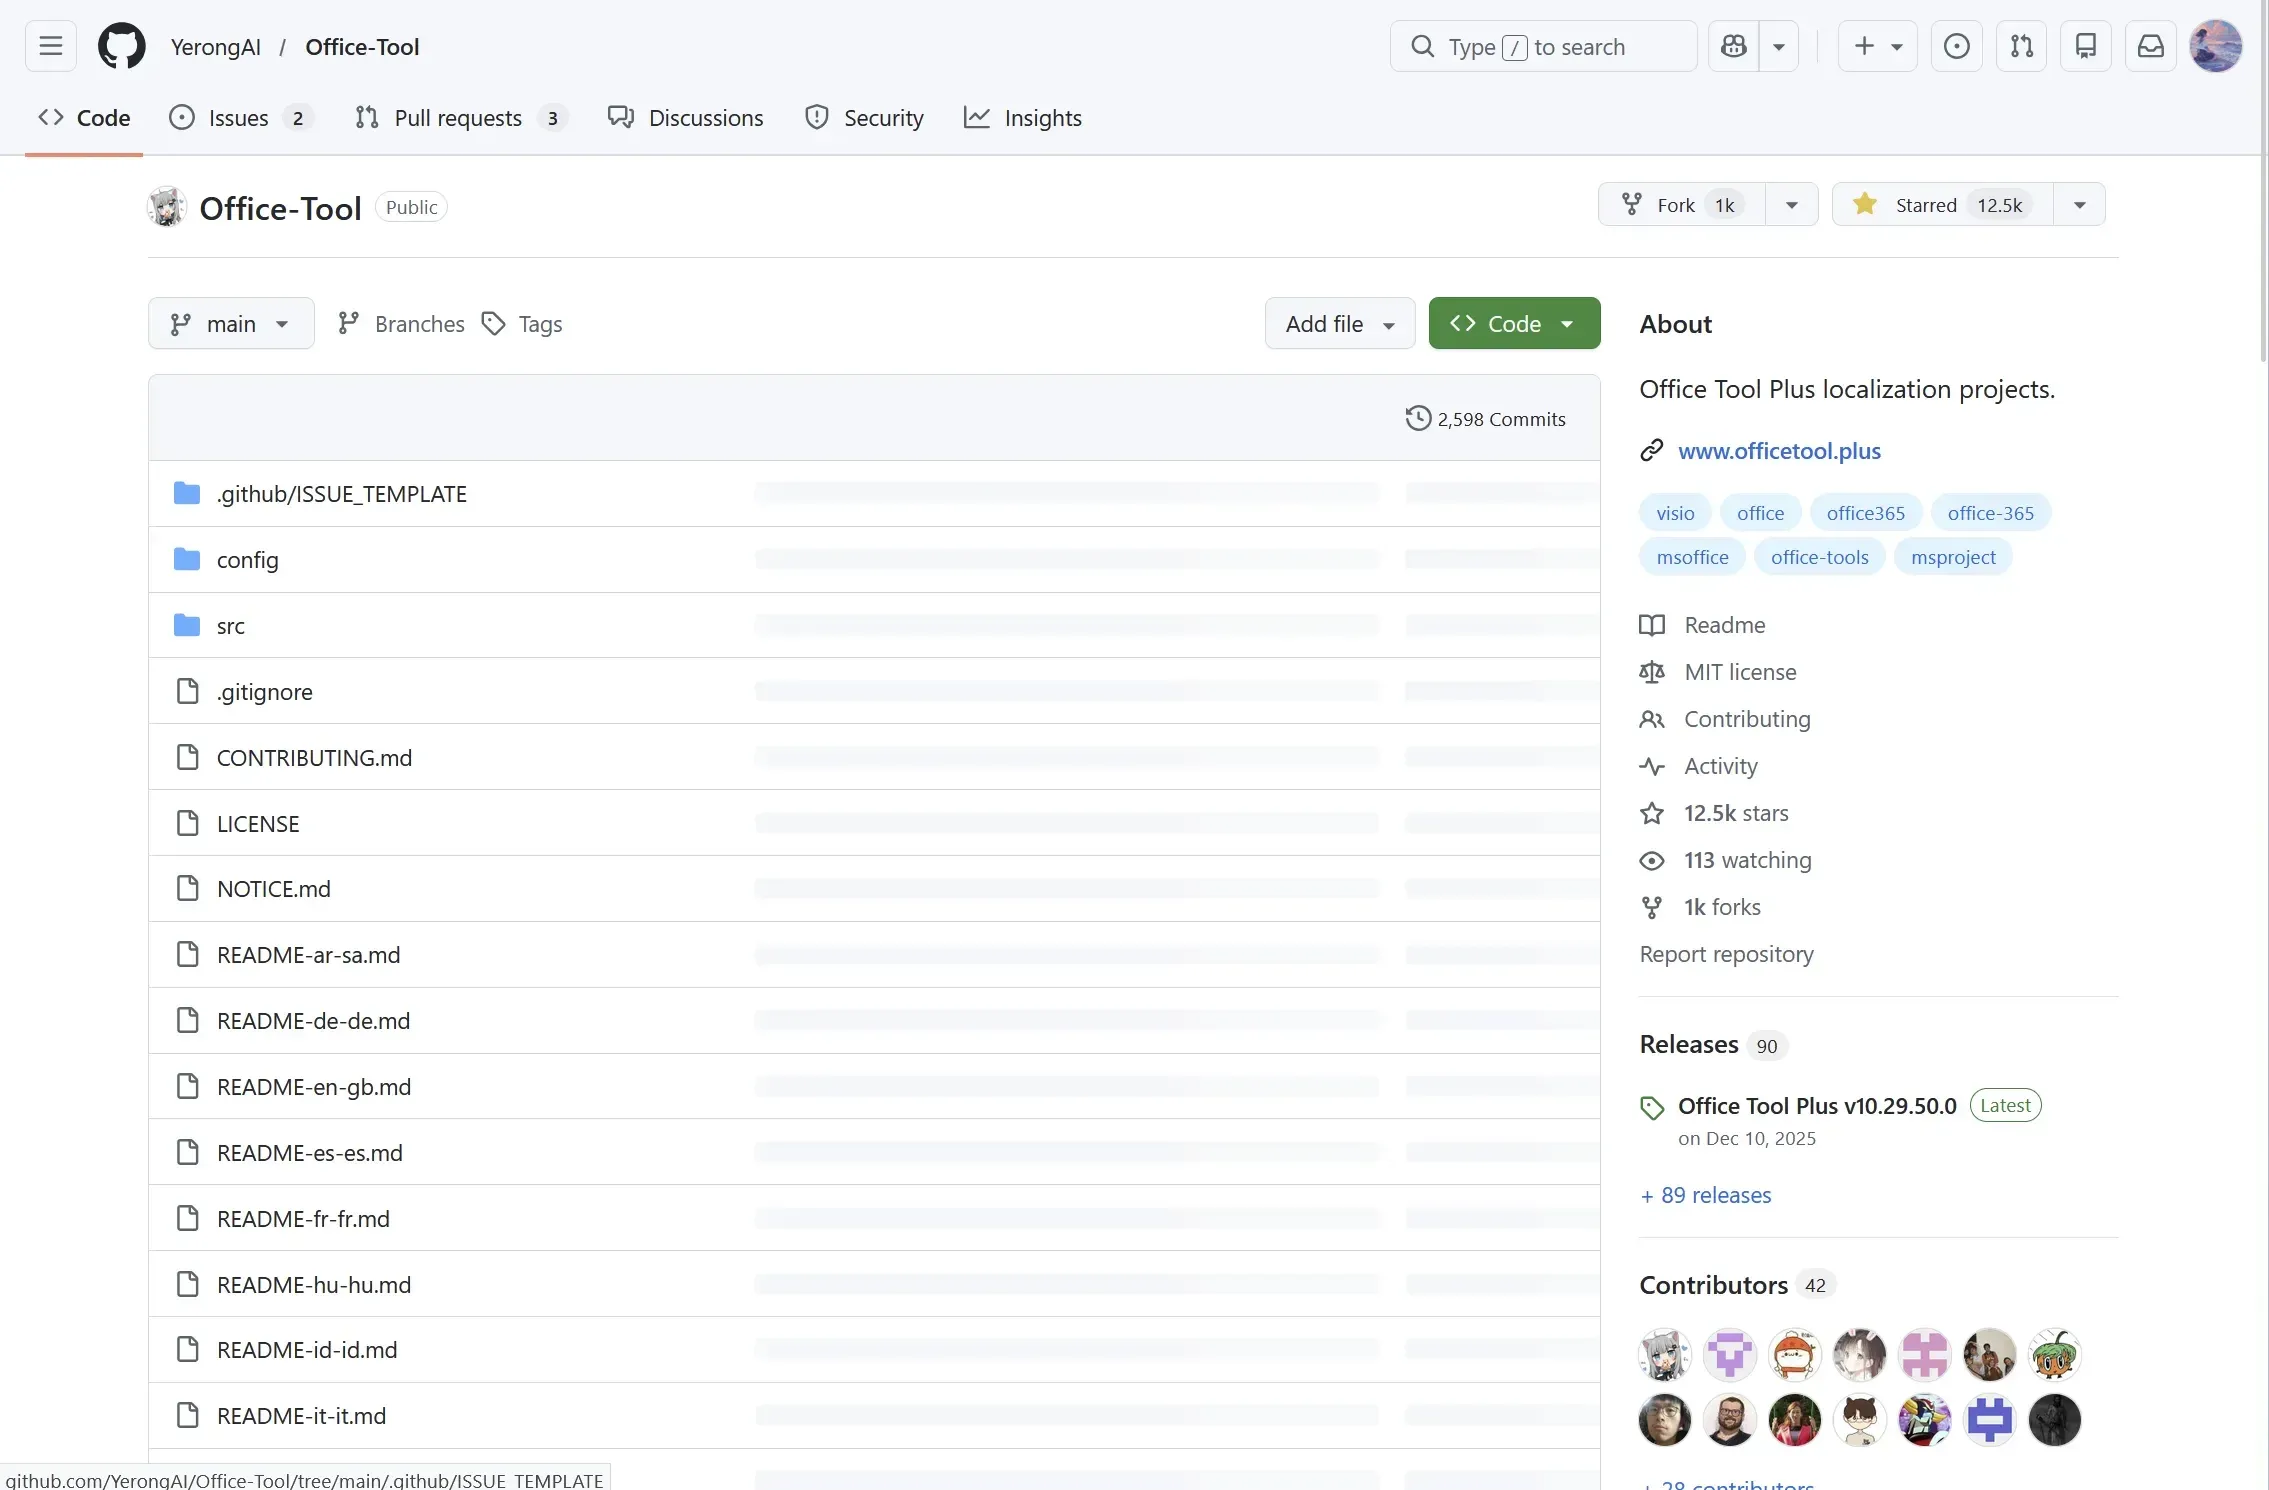
Task: Open the Issues shortcut icon in header
Action: 1957,46
